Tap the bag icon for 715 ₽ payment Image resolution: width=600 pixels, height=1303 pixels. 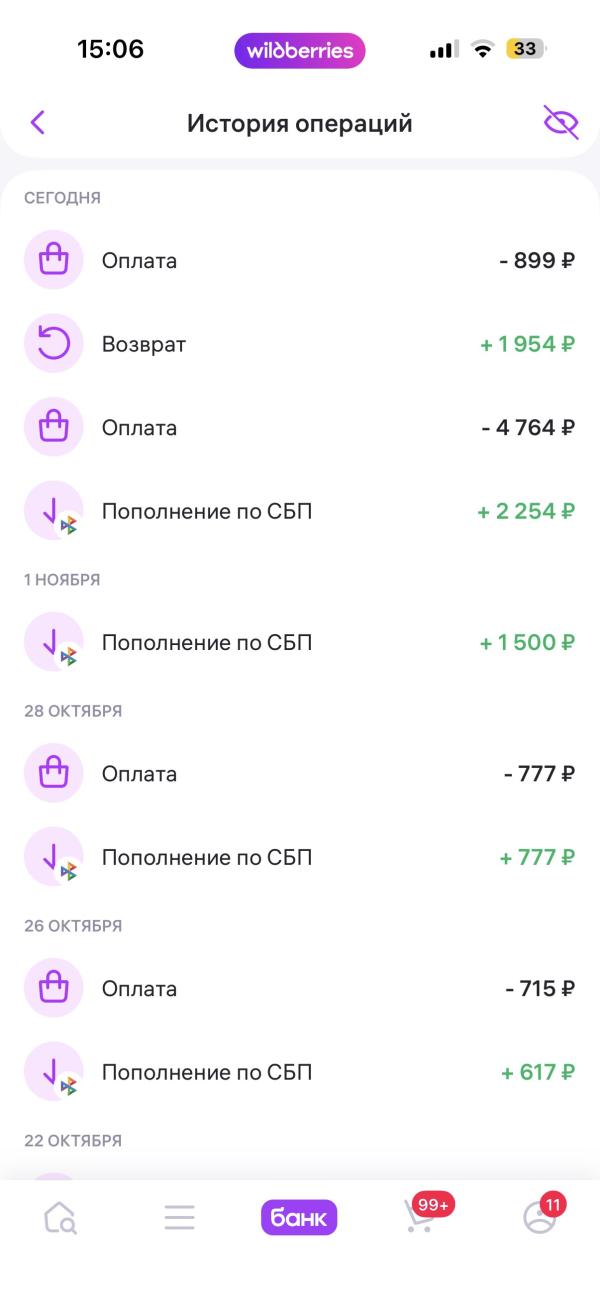click(54, 989)
